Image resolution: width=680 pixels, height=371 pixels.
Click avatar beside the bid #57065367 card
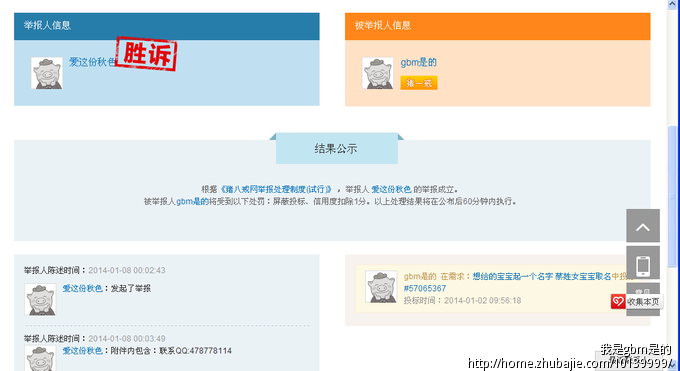coord(381,286)
